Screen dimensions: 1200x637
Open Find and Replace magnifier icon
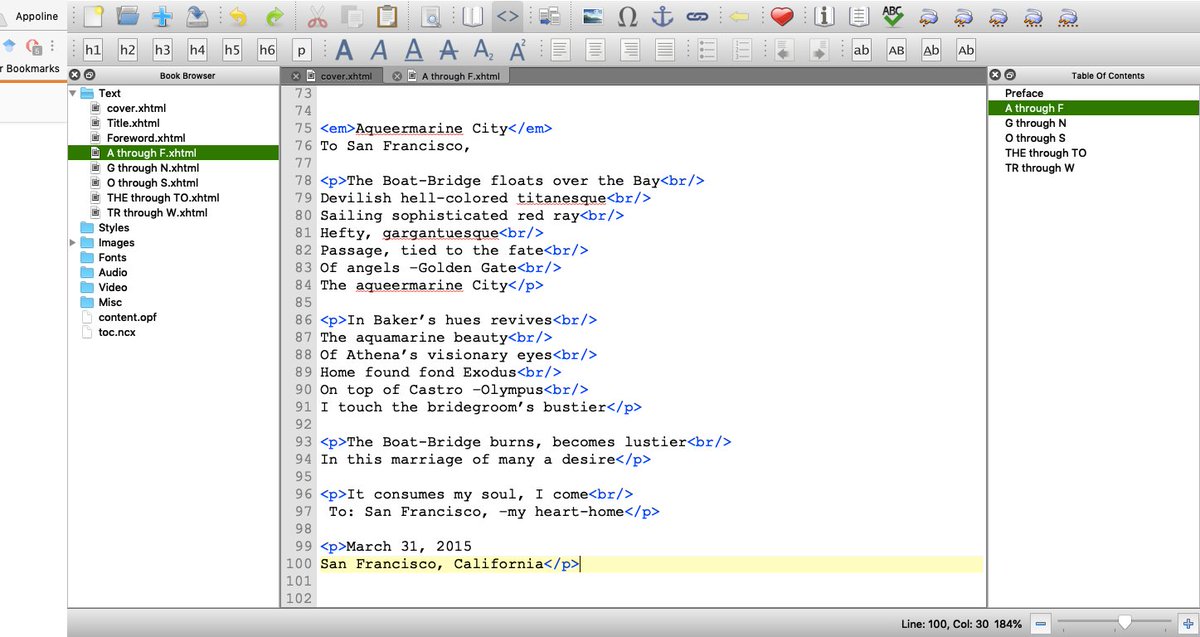431,16
